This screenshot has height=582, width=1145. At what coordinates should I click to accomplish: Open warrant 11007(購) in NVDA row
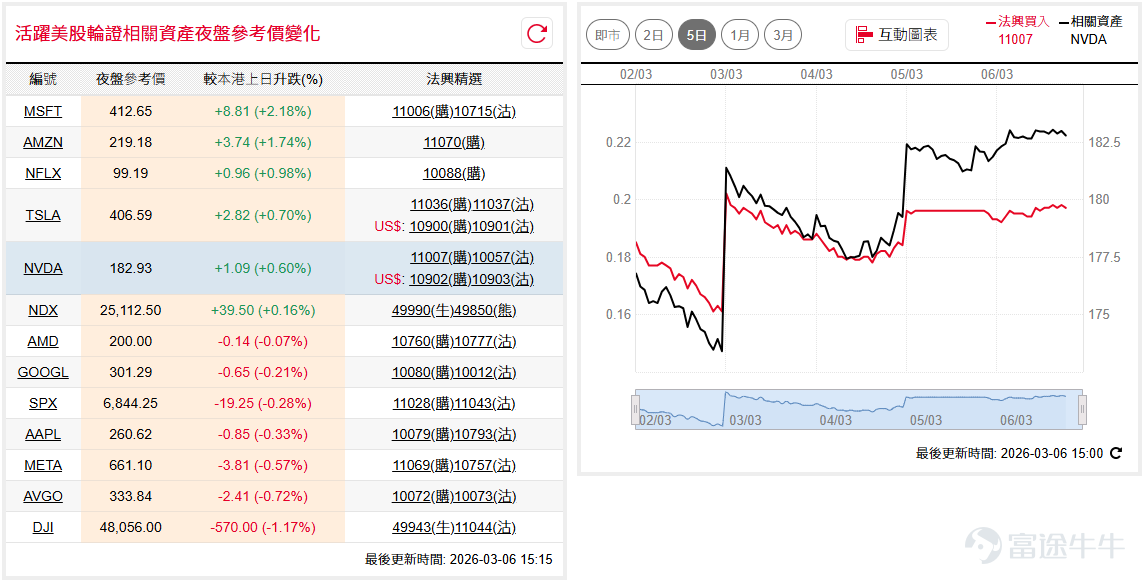[441, 257]
